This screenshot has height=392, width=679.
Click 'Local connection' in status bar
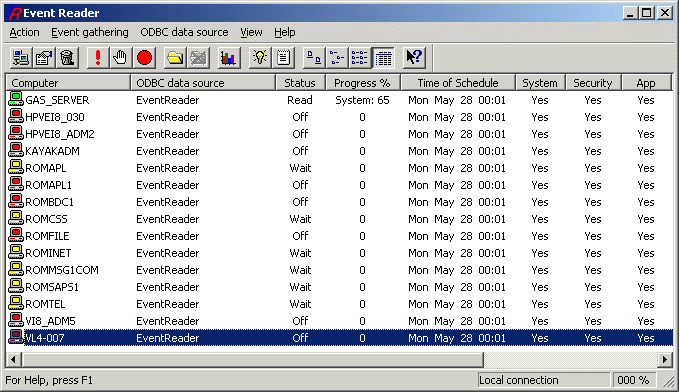click(519, 380)
